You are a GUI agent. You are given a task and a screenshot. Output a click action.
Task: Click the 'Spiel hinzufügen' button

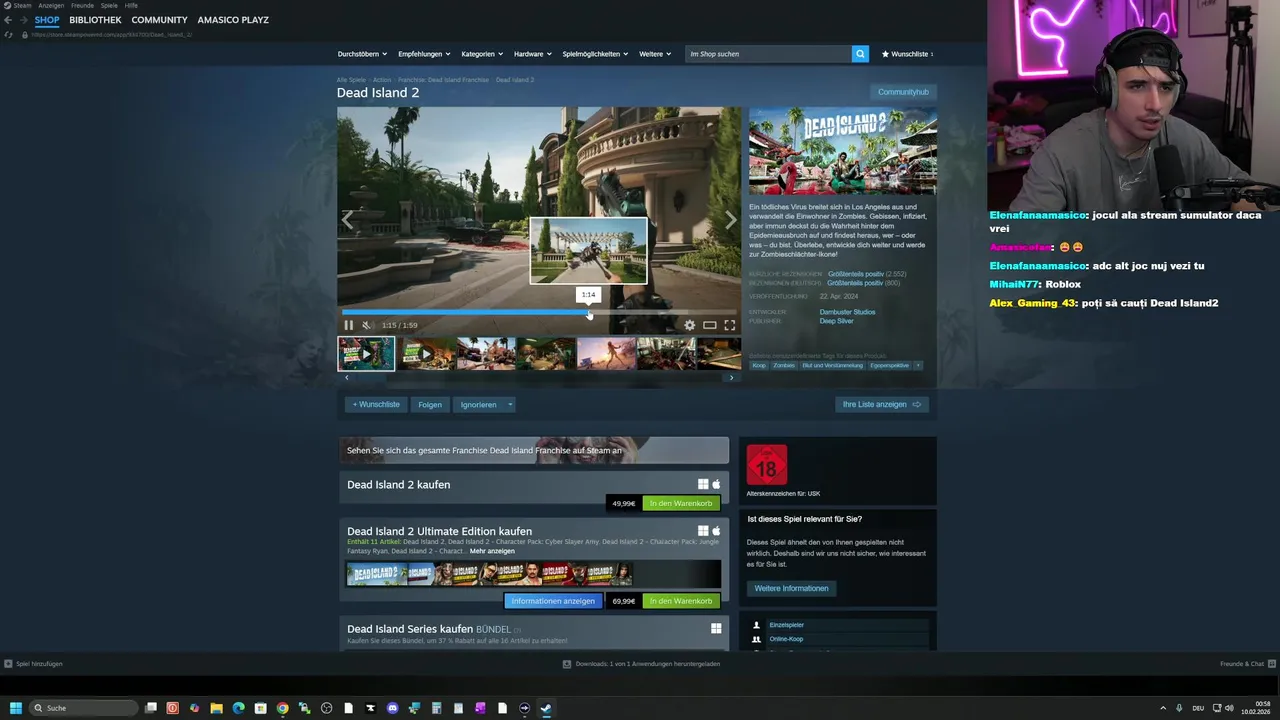(33, 664)
